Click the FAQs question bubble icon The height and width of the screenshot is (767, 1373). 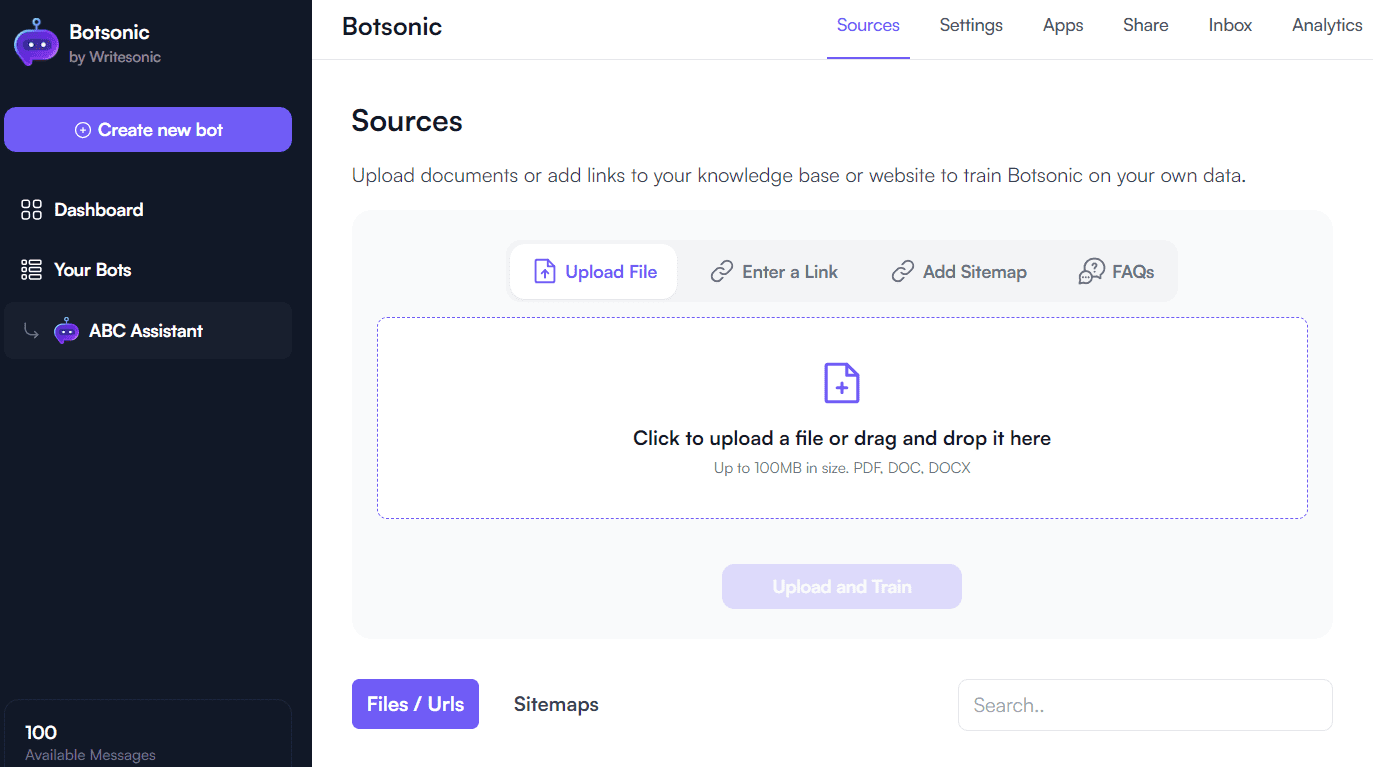click(x=1091, y=271)
